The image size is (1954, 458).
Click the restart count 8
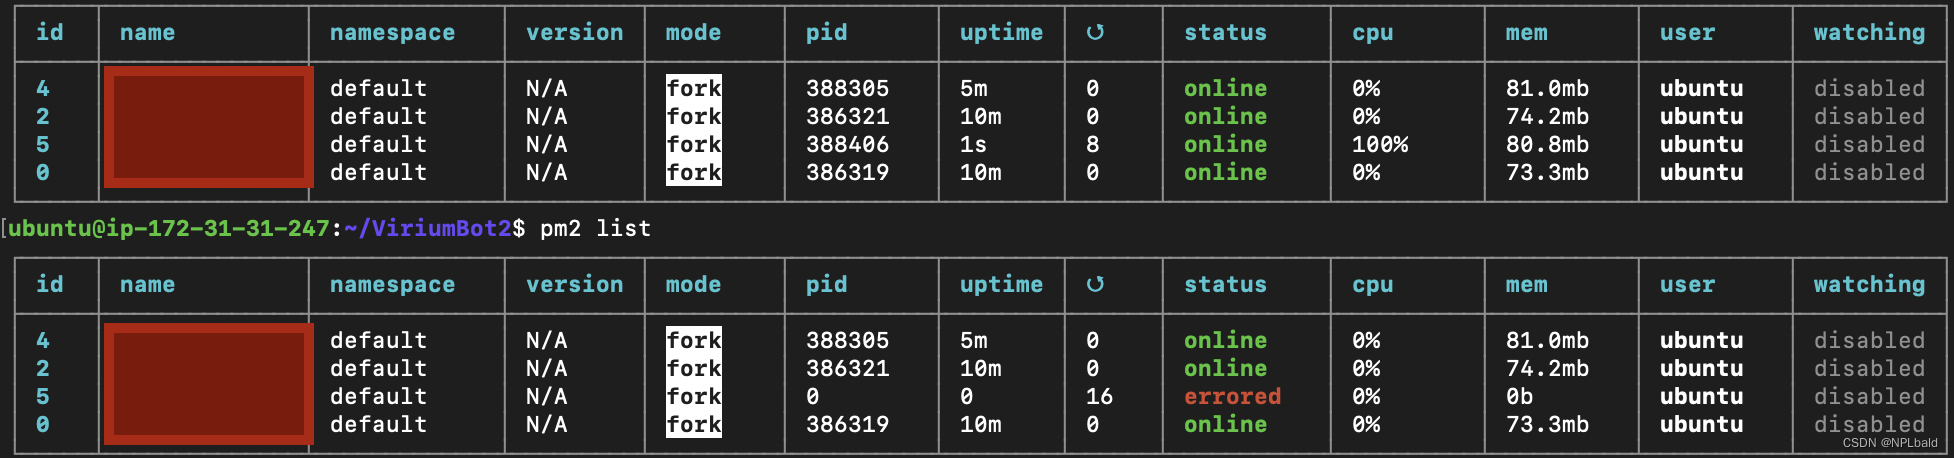tap(1092, 144)
